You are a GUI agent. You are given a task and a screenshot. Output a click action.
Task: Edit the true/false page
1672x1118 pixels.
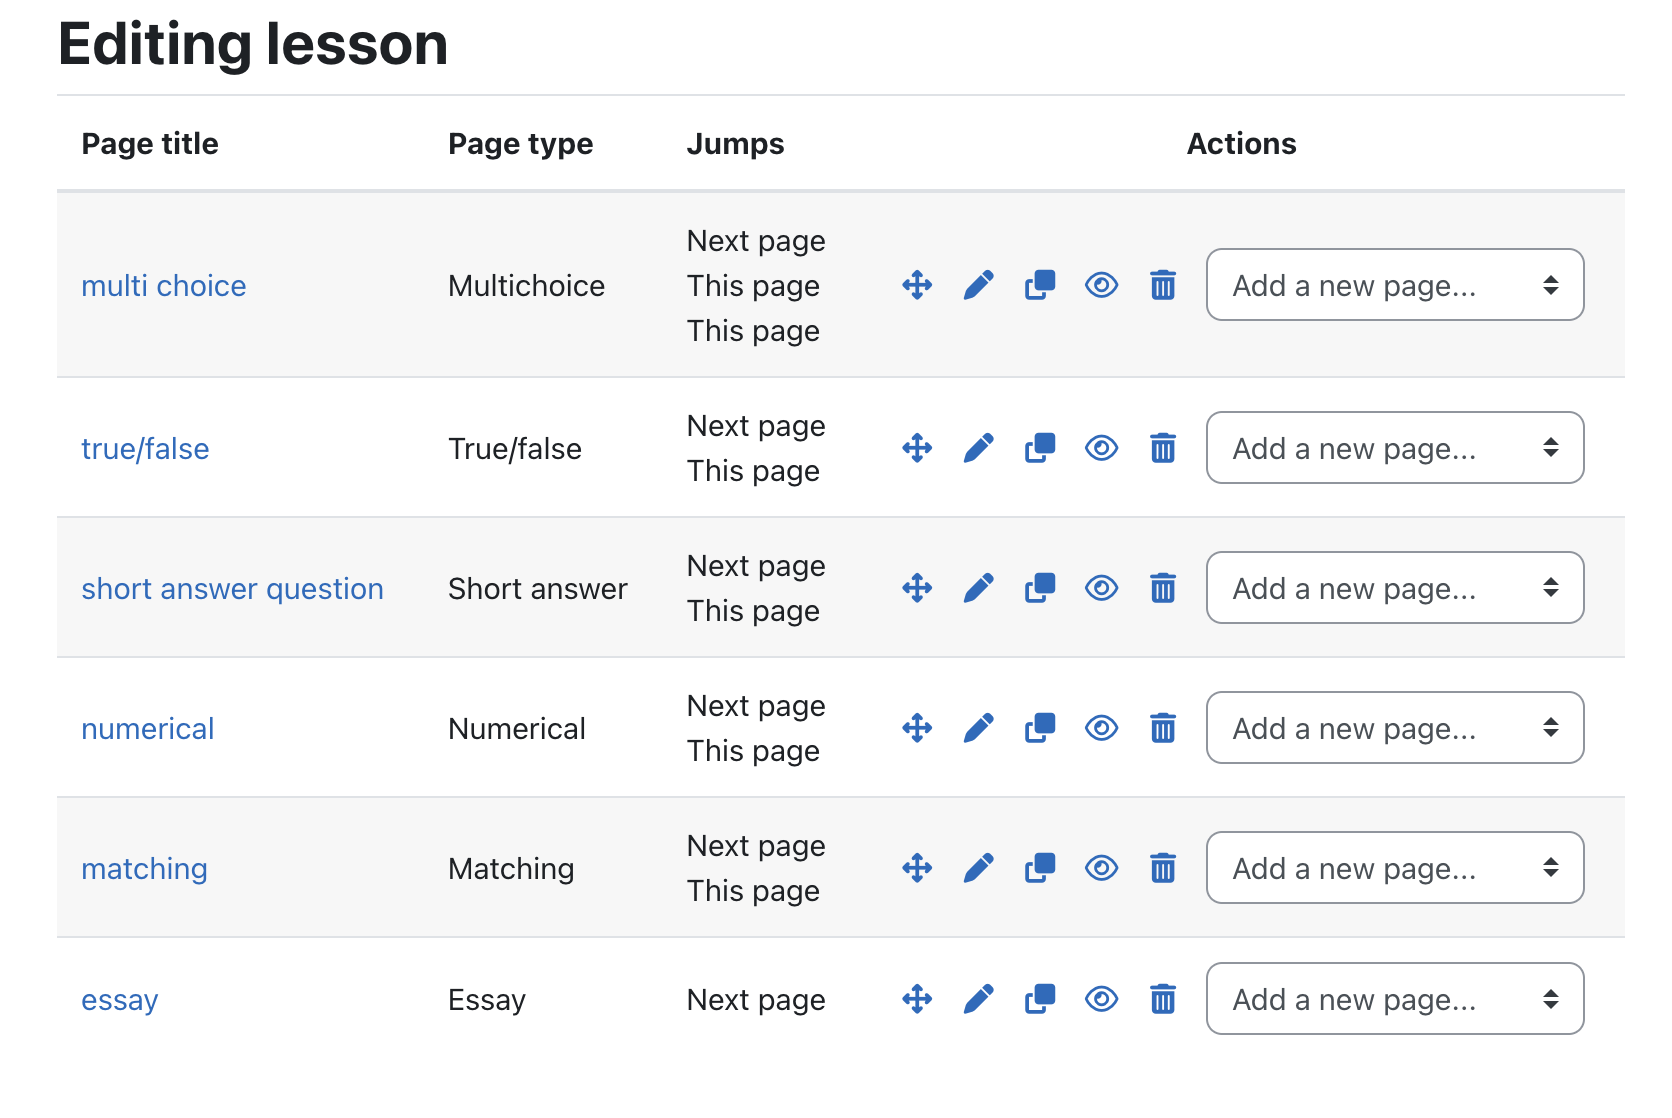coord(978,448)
